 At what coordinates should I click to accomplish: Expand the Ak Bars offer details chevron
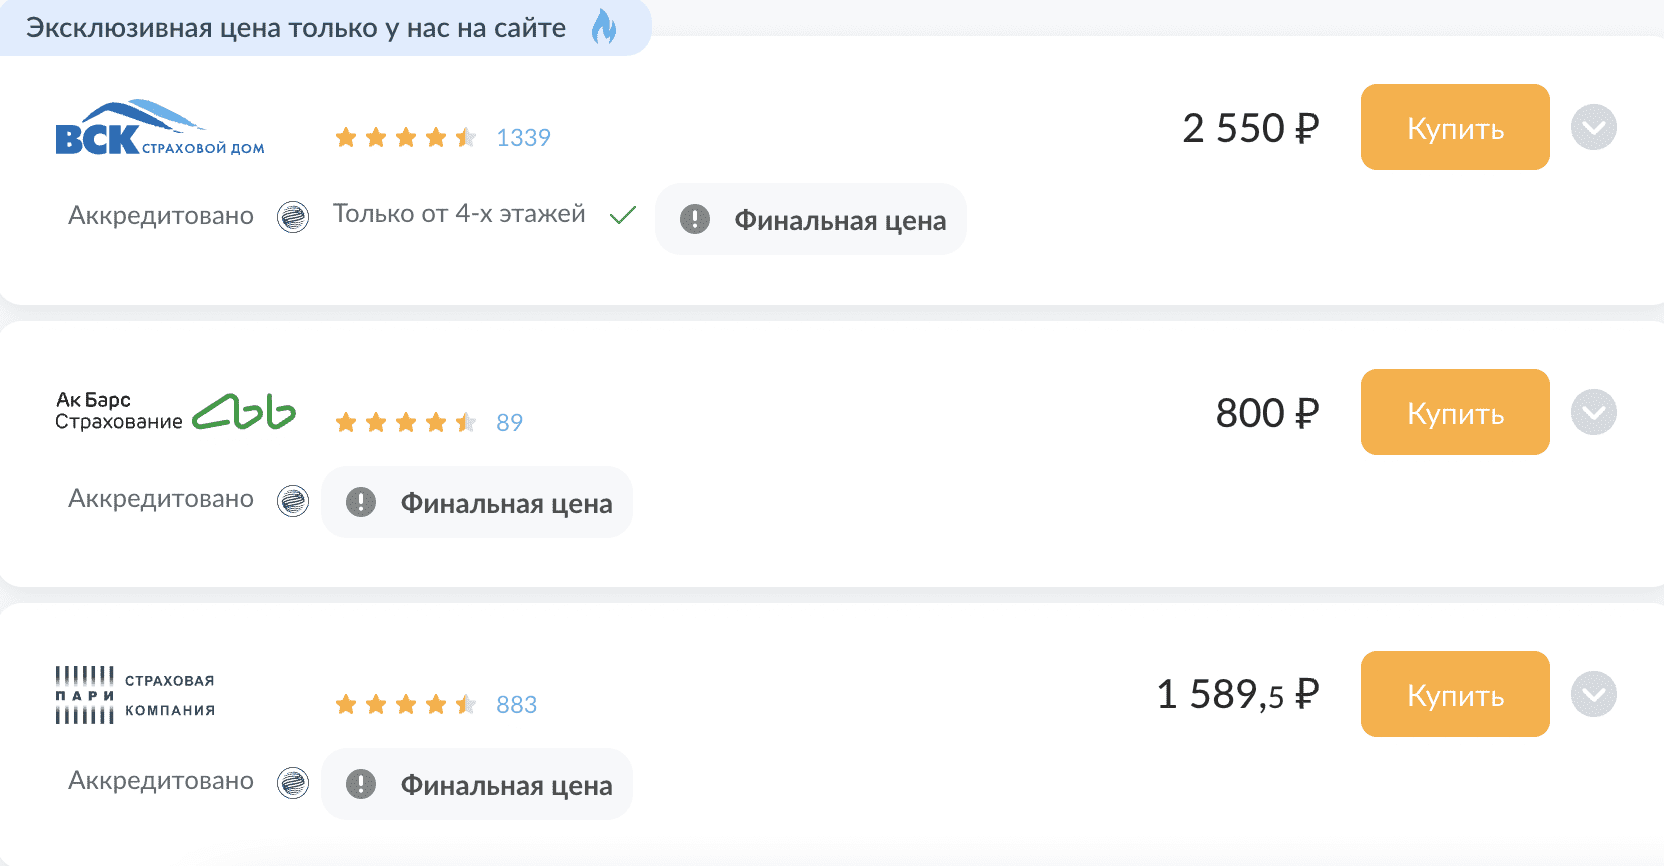click(x=1593, y=412)
